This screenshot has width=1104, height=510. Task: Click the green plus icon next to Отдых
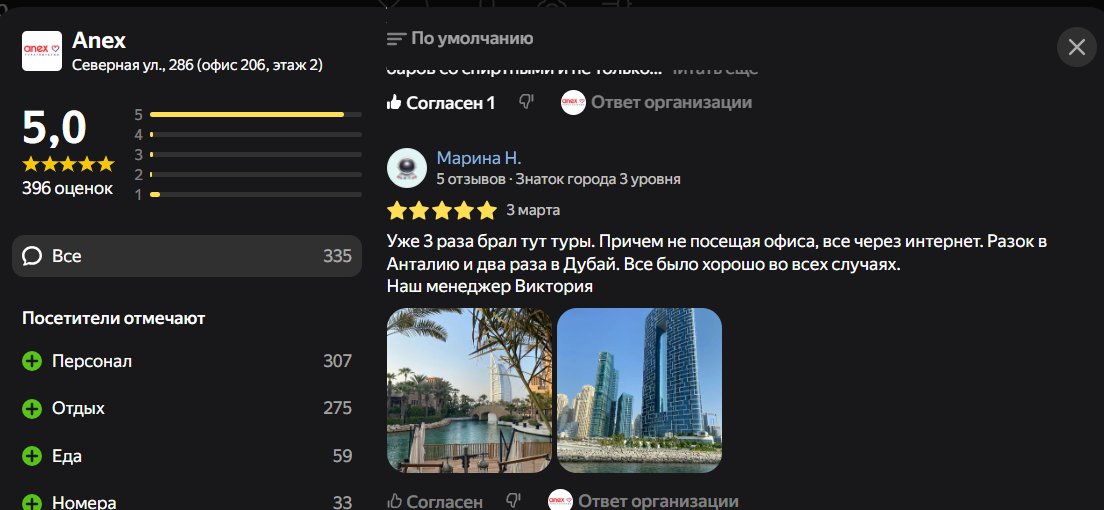click(32, 409)
